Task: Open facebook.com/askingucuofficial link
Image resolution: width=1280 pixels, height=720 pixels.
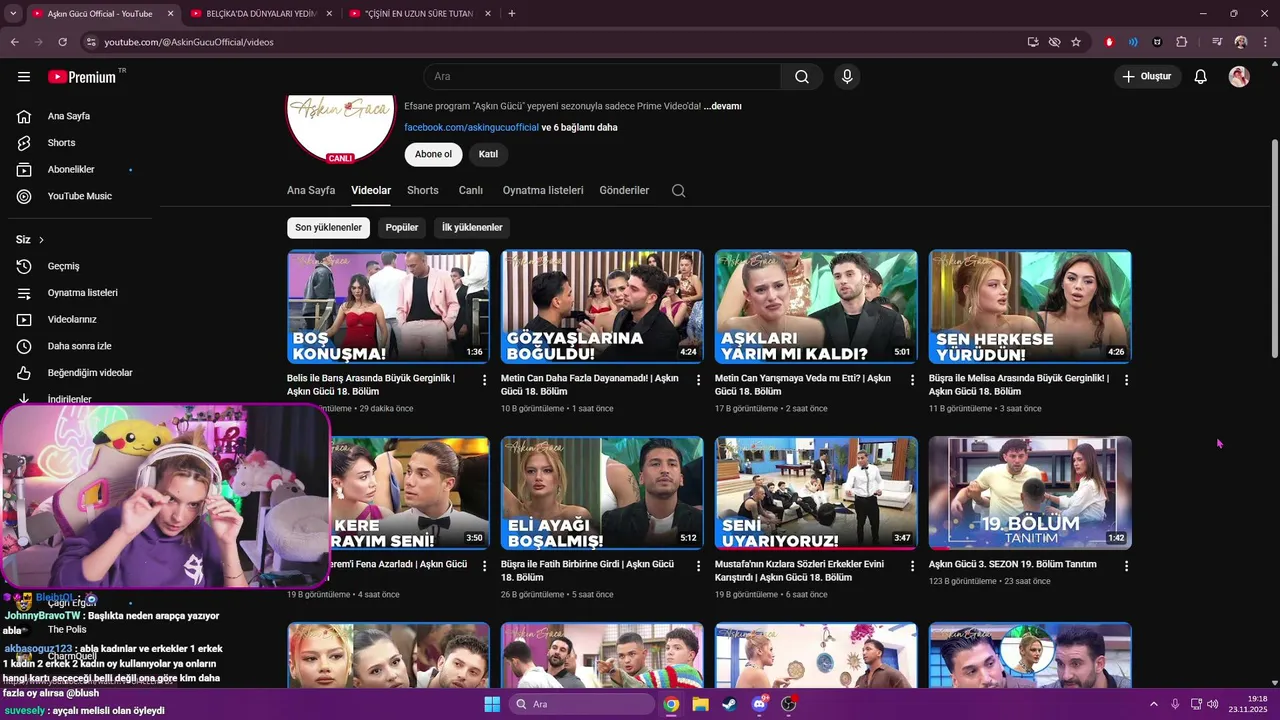Action: click(471, 128)
